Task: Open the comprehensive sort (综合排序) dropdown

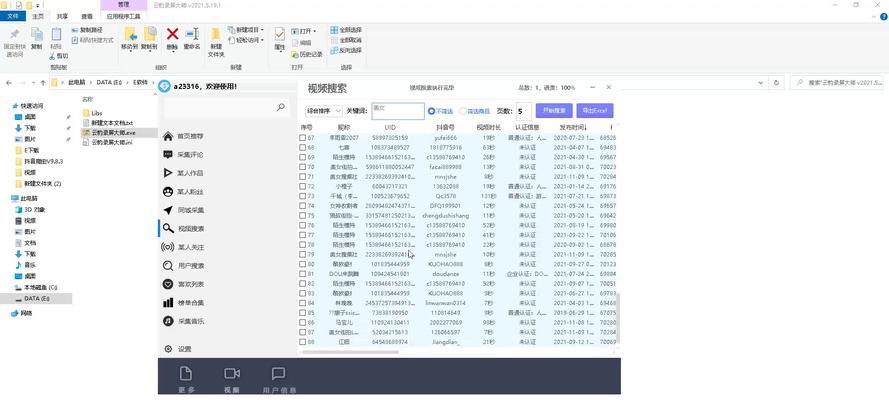Action: click(324, 111)
